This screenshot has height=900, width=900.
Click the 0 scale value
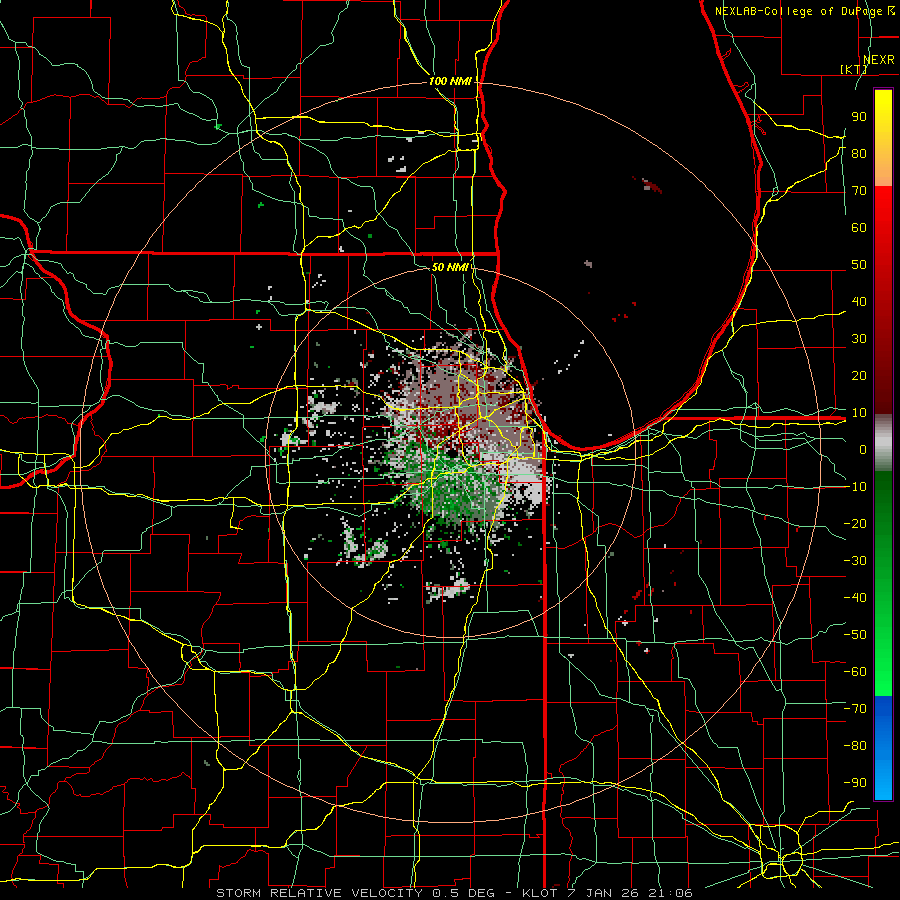863,449
